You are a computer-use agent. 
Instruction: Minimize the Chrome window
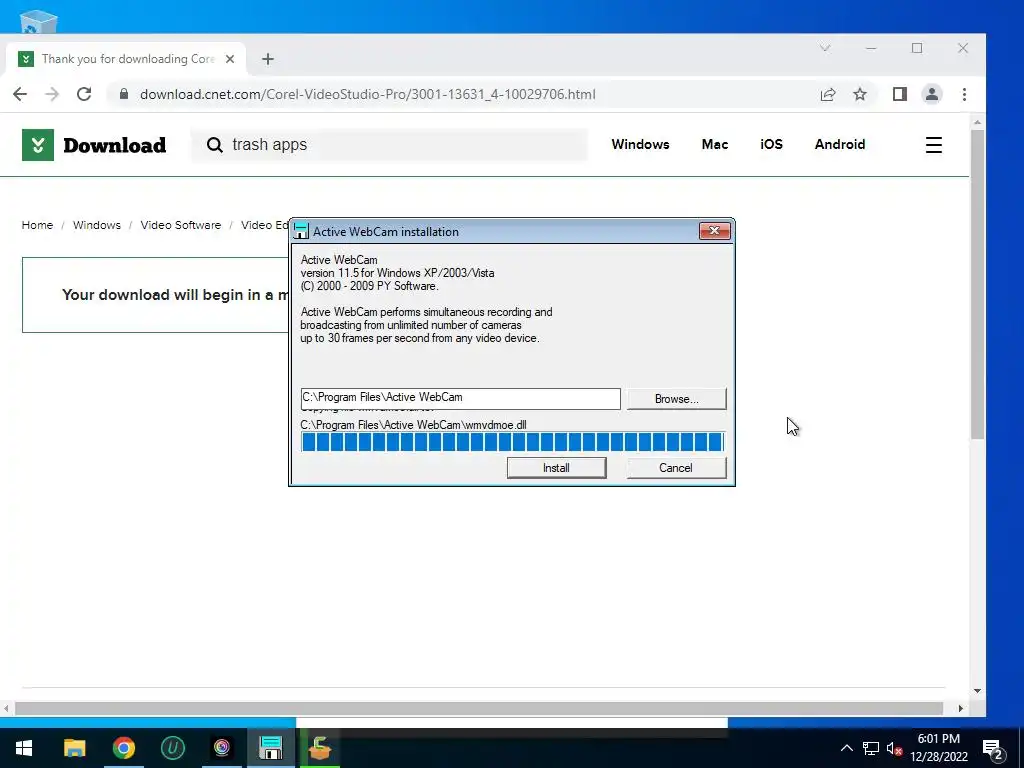tap(871, 48)
